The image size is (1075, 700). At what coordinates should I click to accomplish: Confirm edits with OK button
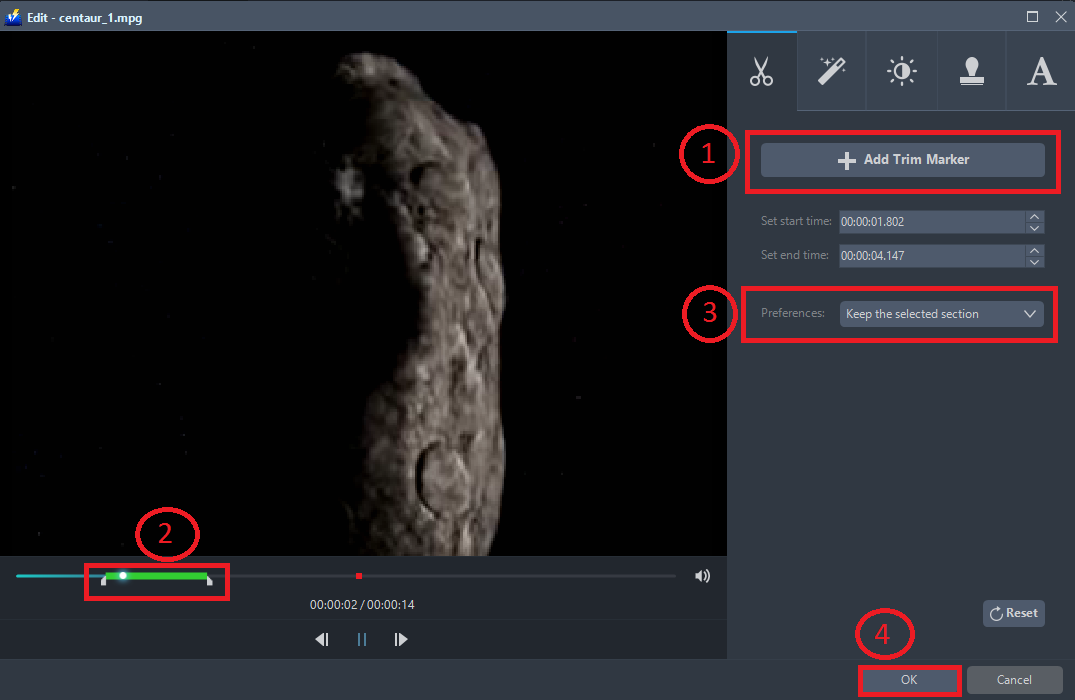pos(908,680)
